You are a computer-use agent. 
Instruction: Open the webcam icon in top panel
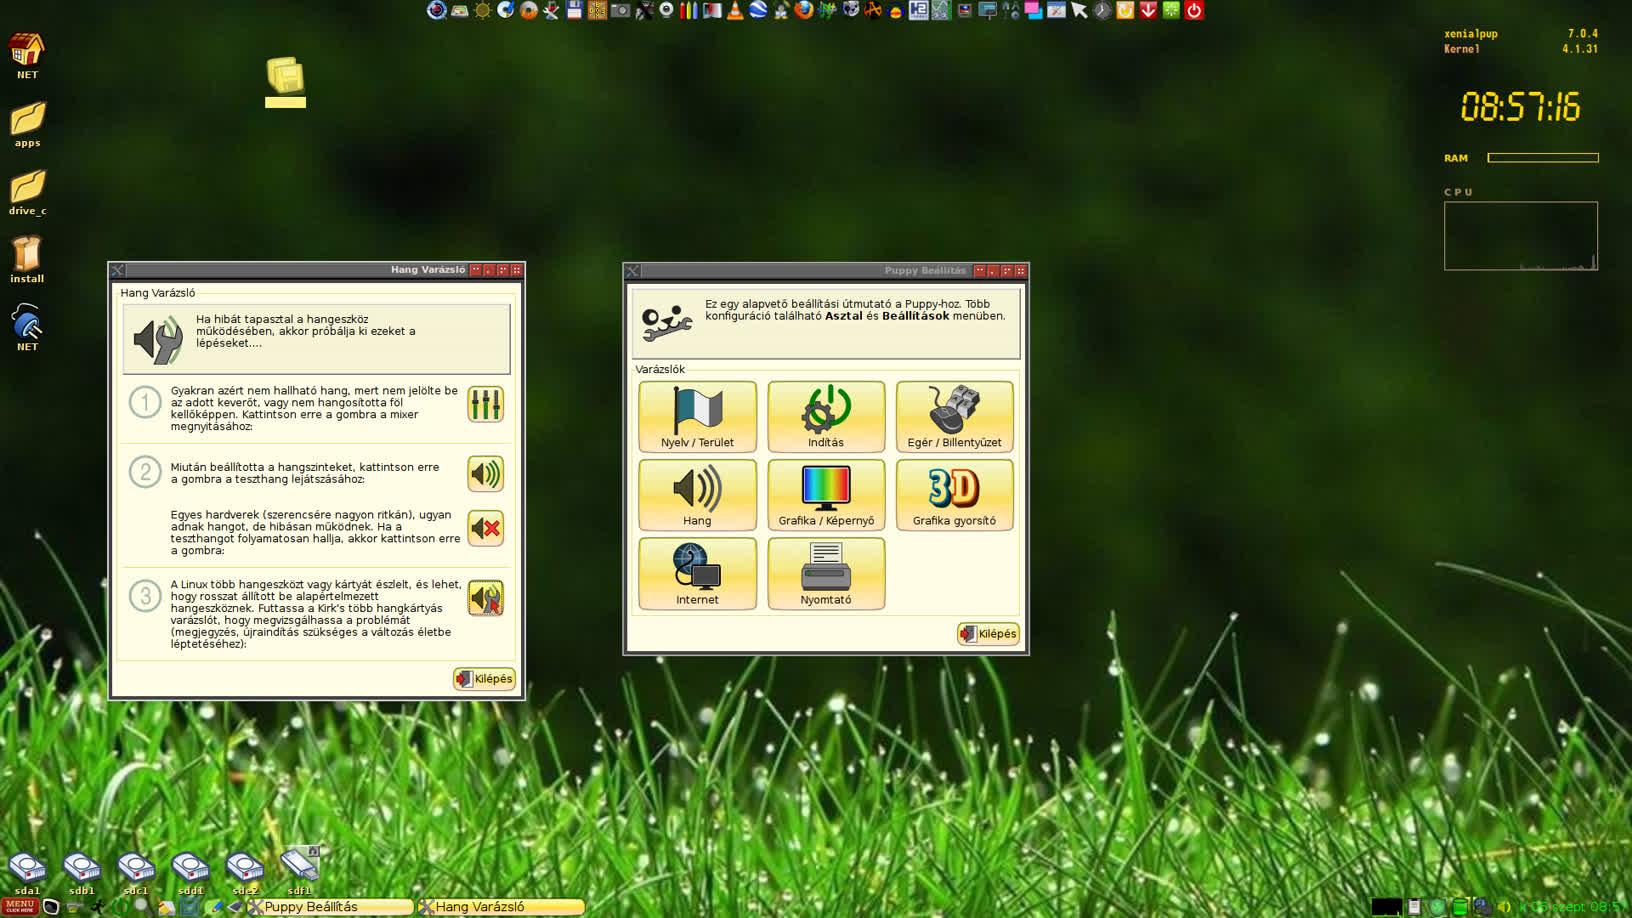pos(666,10)
